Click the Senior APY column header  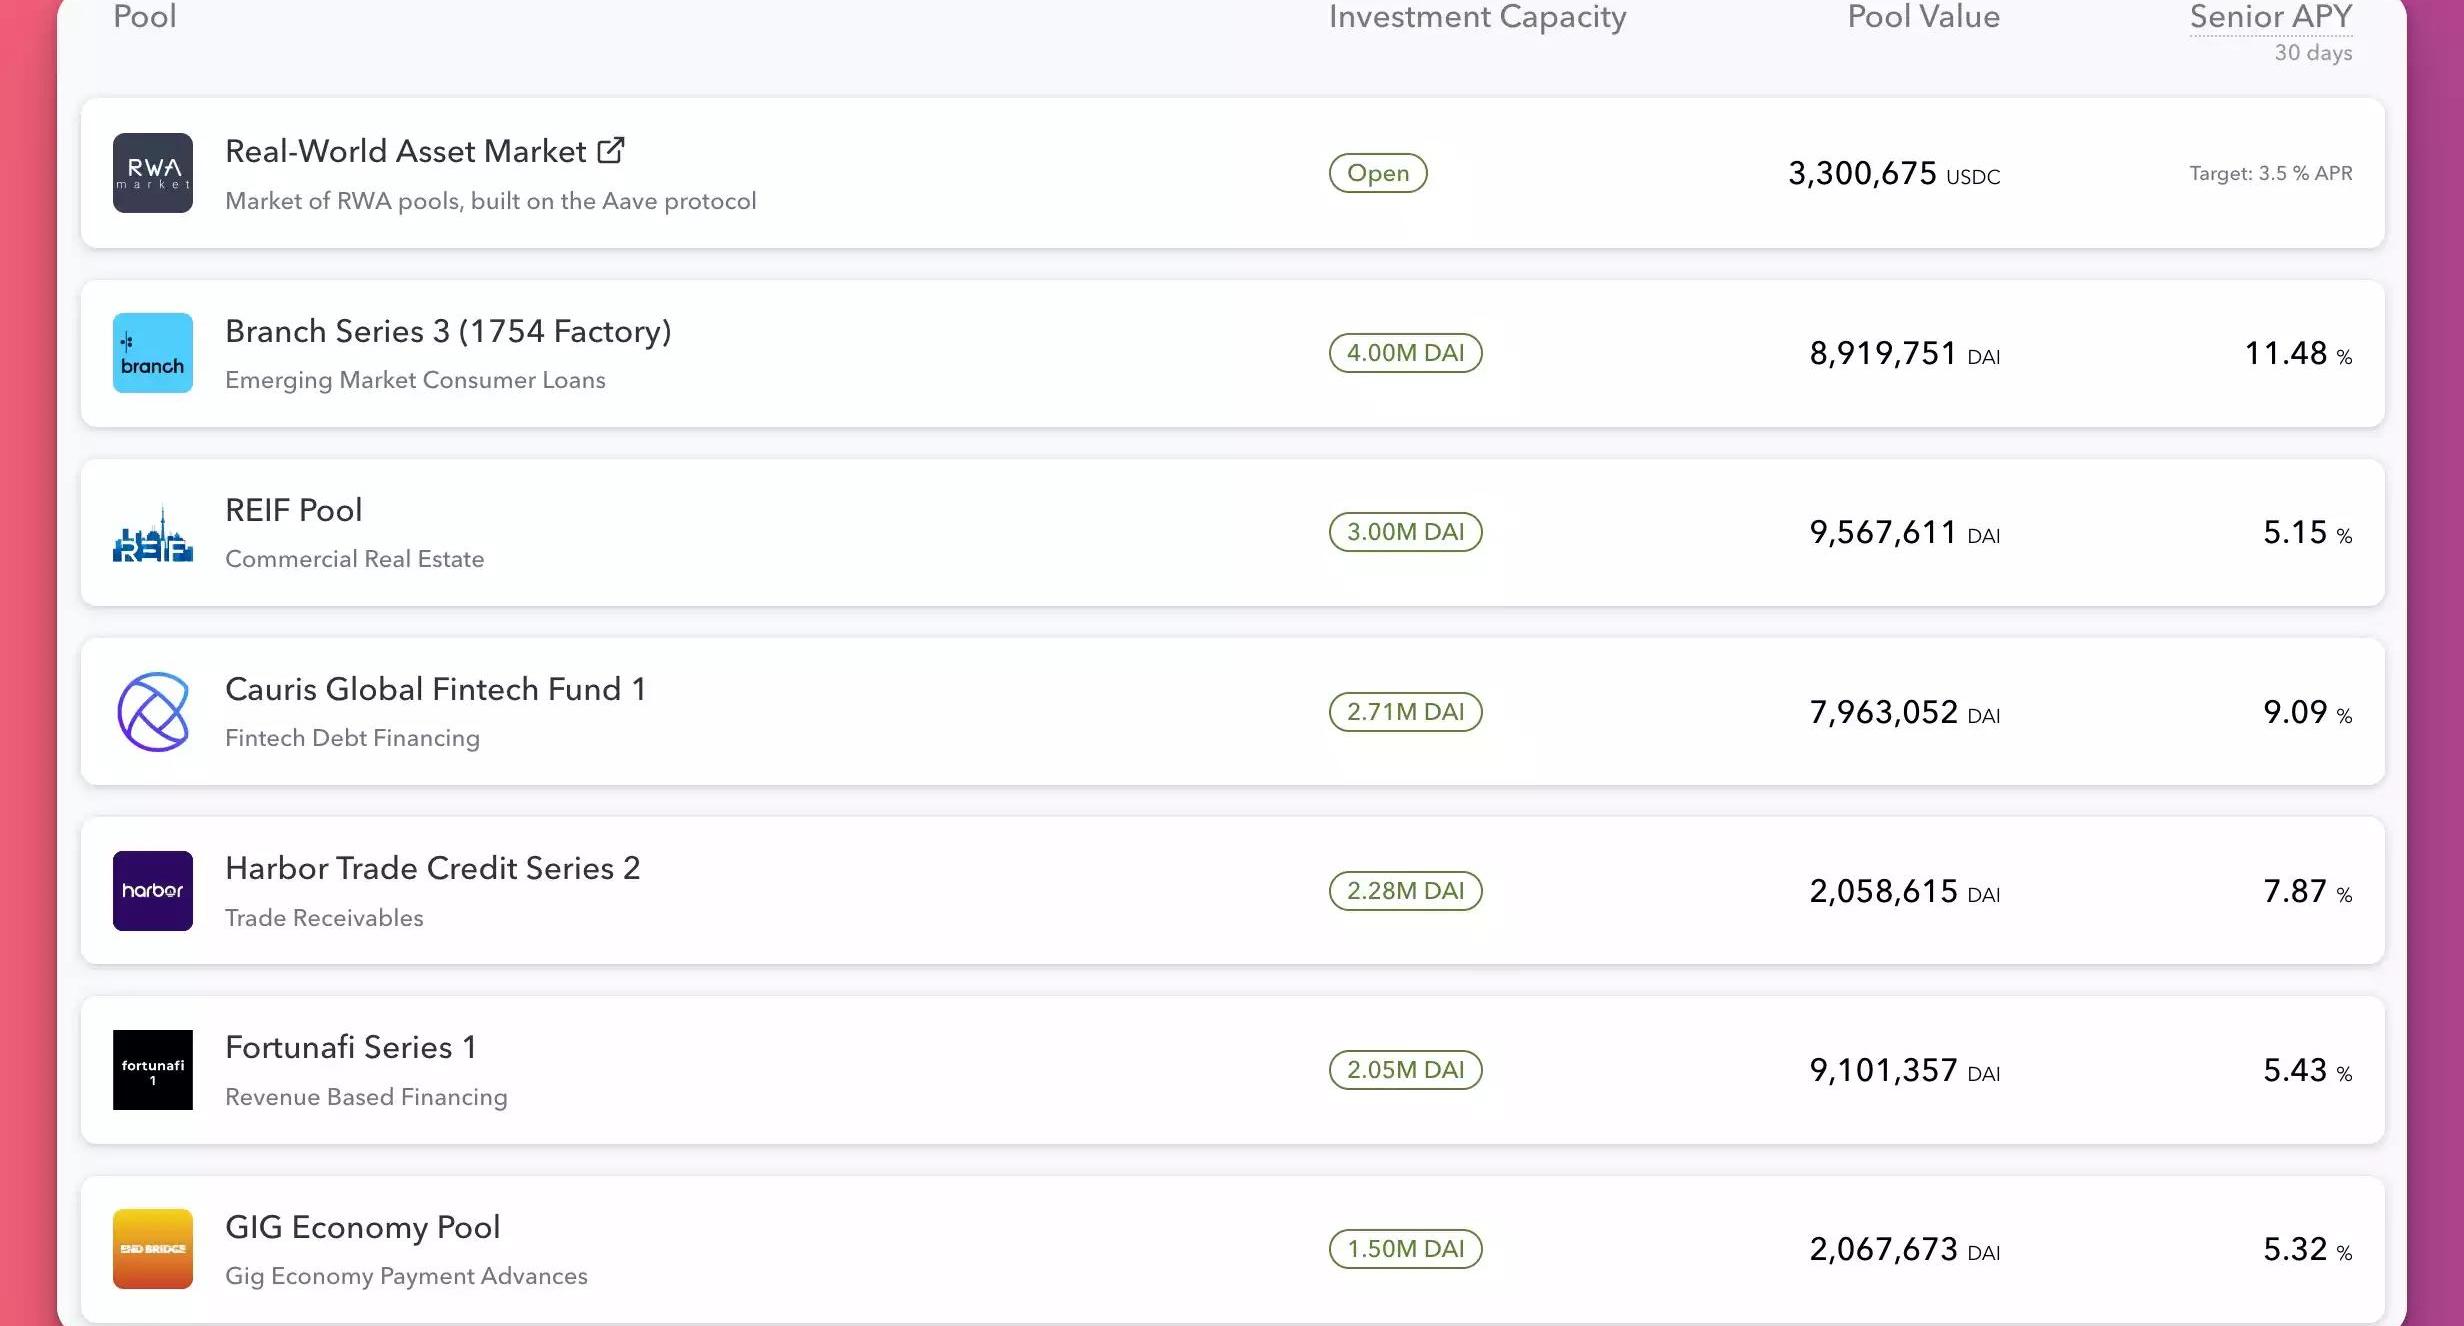point(2270,17)
